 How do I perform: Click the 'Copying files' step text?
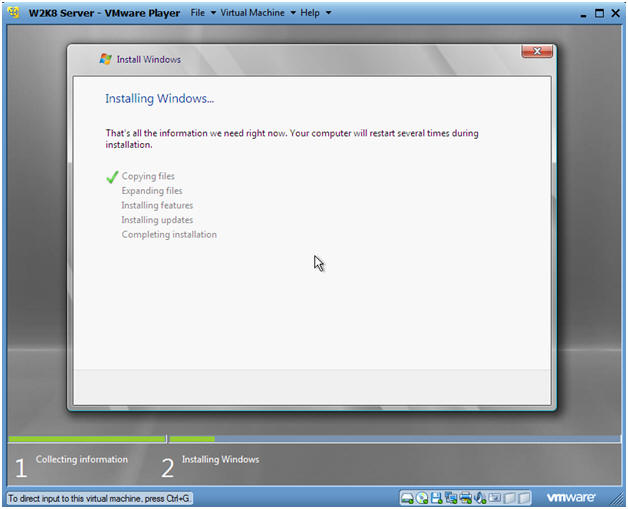(x=148, y=176)
